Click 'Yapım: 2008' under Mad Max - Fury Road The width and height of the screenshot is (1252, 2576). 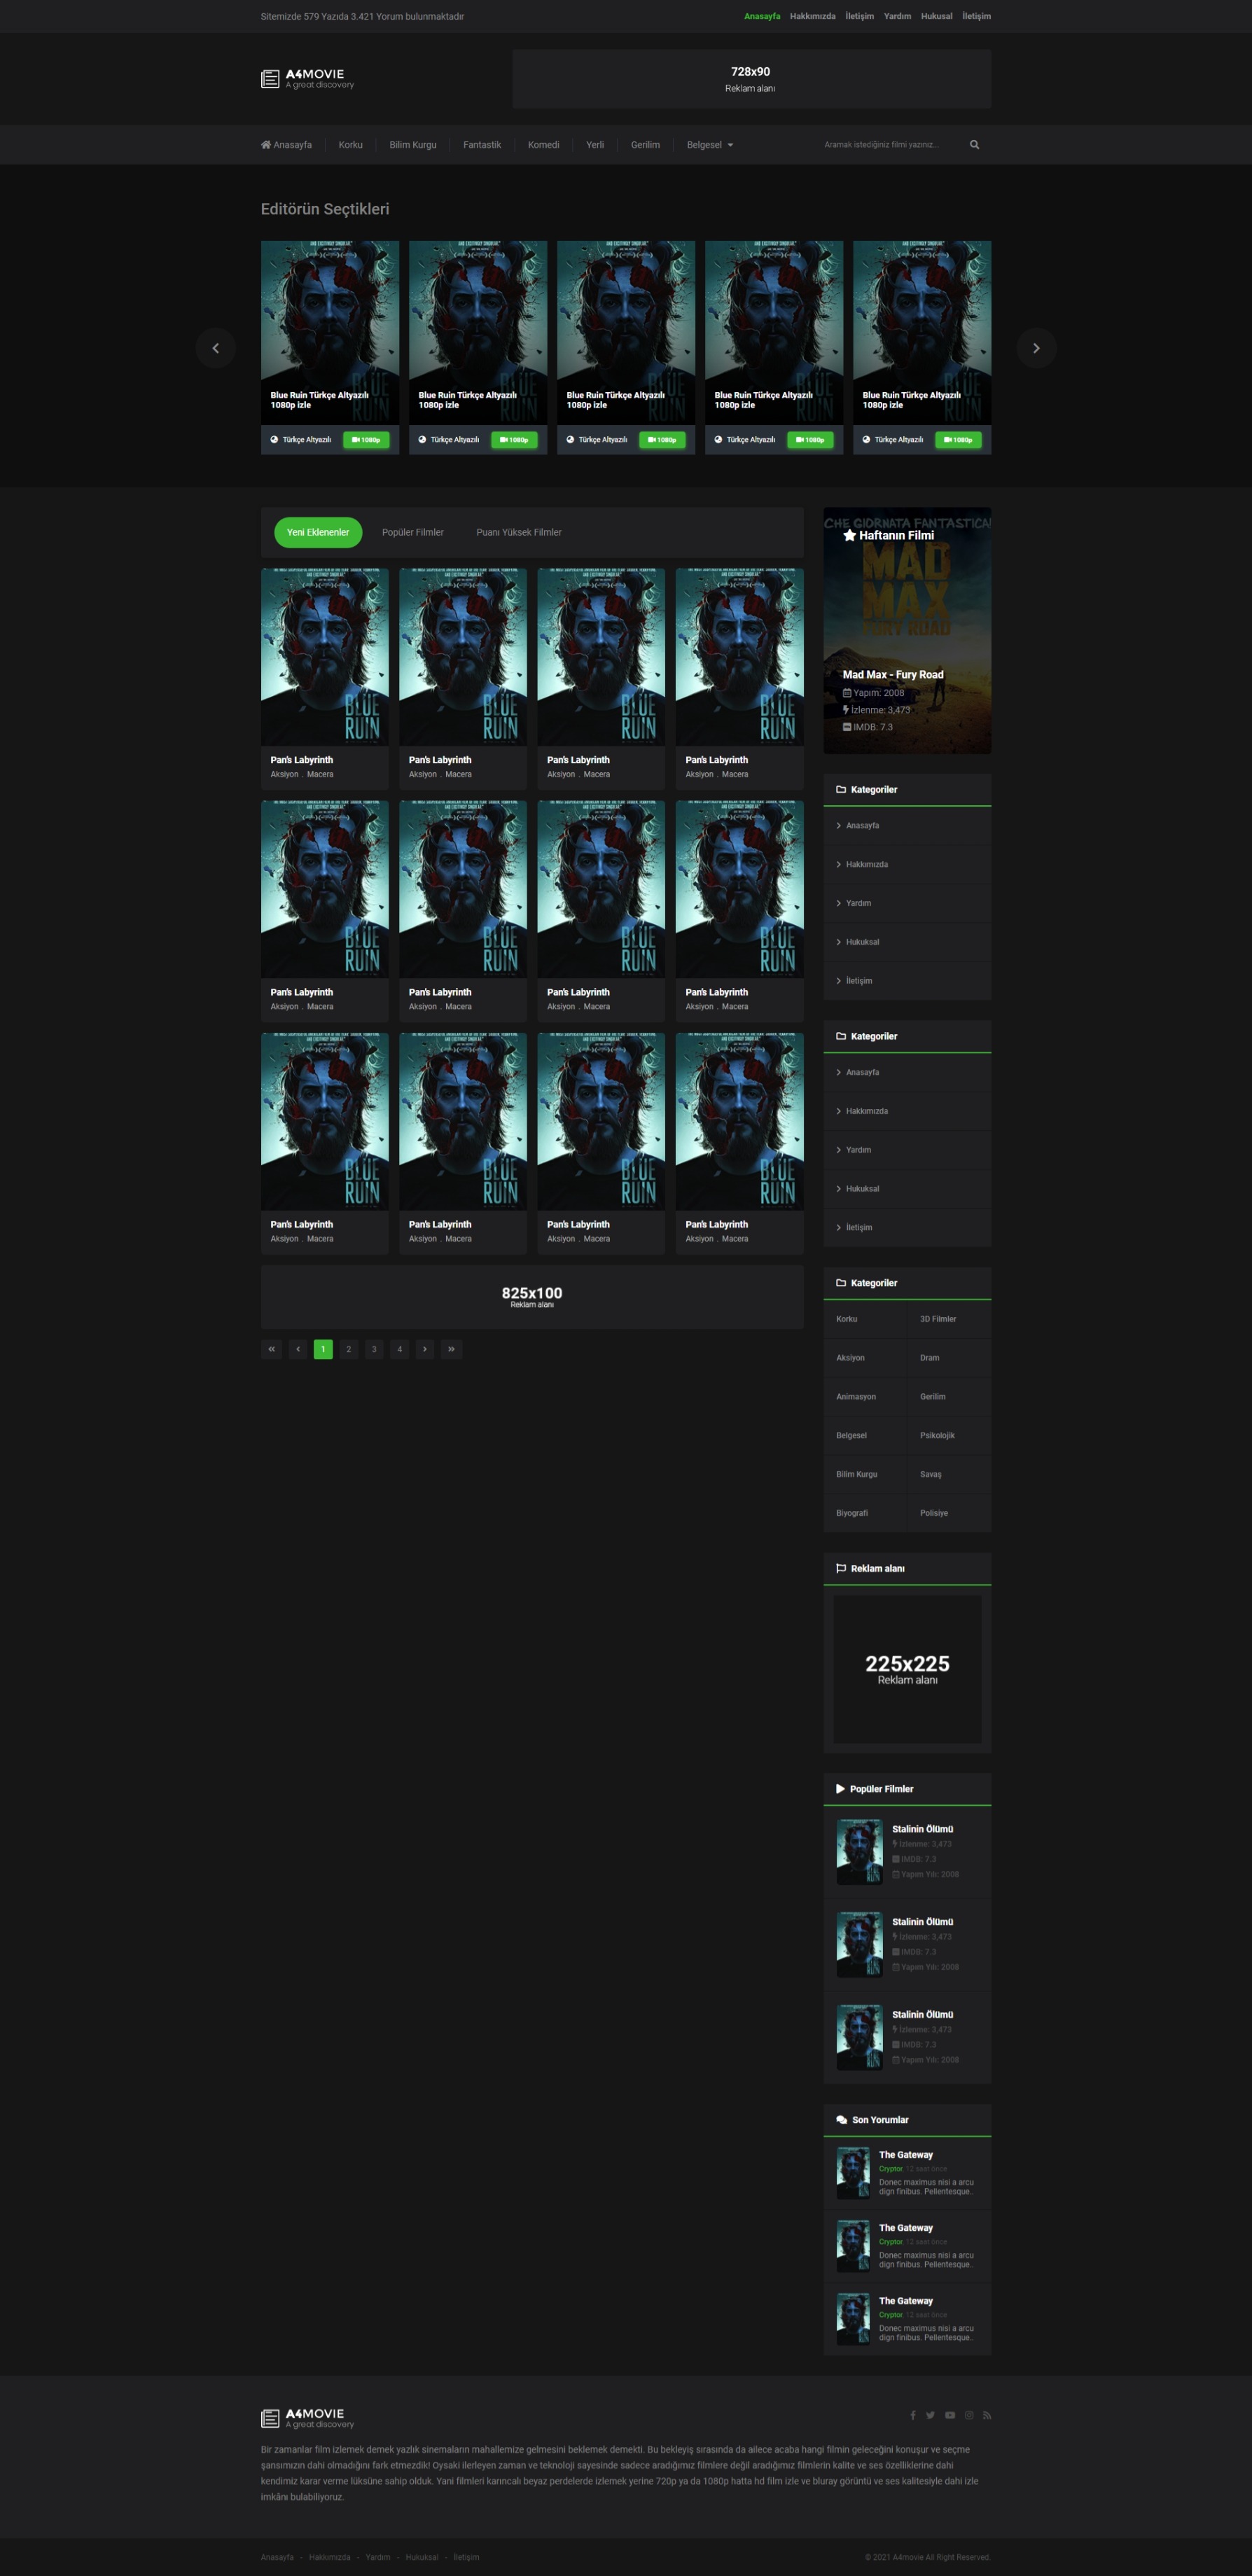pyautogui.click(x=874, y=693)
